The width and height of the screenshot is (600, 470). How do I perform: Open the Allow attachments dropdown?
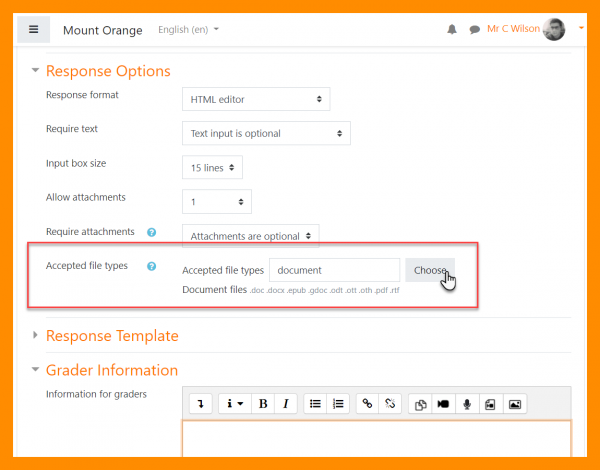point(216,201)
